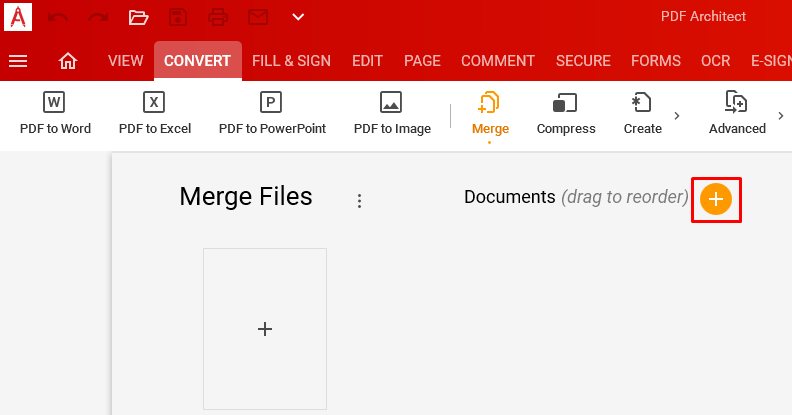Click the empty document placeholder with plus
Image resolution: width=792 pixels, height=415 pixels.
tap(265, 329)
